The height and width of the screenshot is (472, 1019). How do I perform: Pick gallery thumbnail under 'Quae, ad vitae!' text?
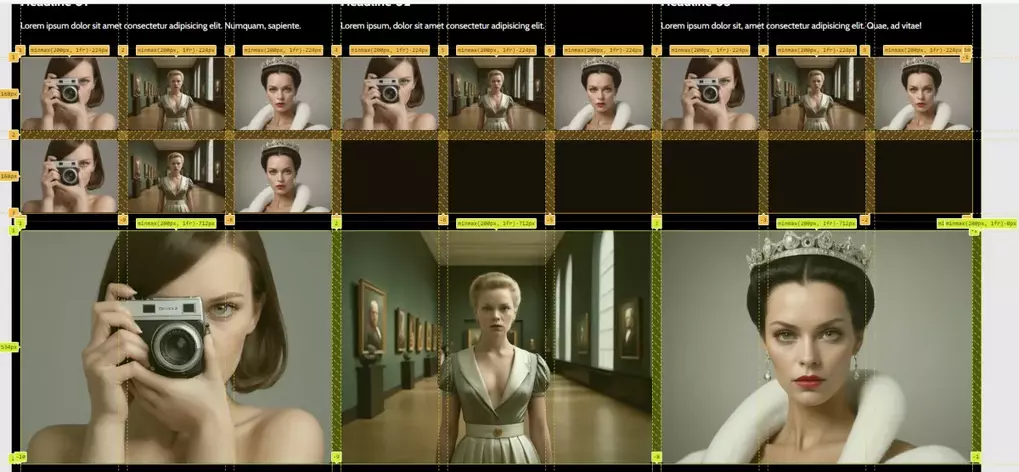pyautogui.click(x=817, y=94)
